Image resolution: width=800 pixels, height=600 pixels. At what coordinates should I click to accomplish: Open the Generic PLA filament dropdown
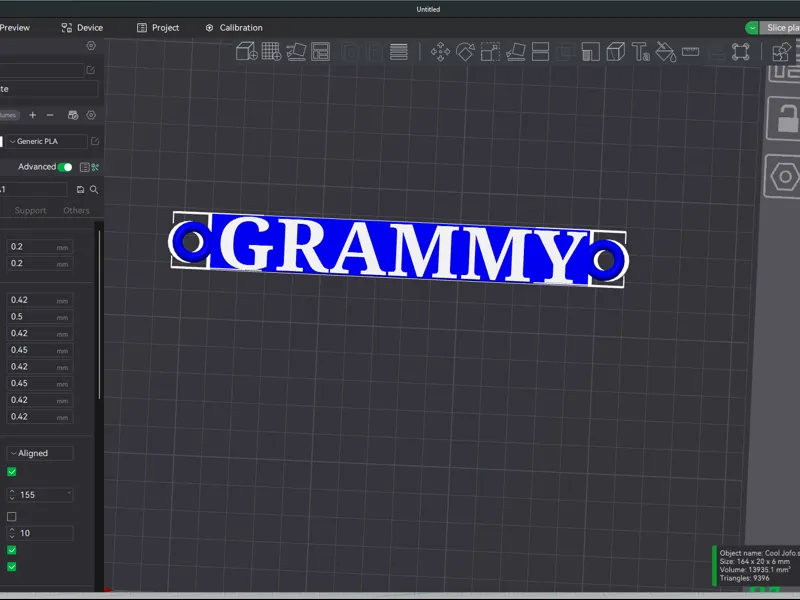(x=47, y=141)
